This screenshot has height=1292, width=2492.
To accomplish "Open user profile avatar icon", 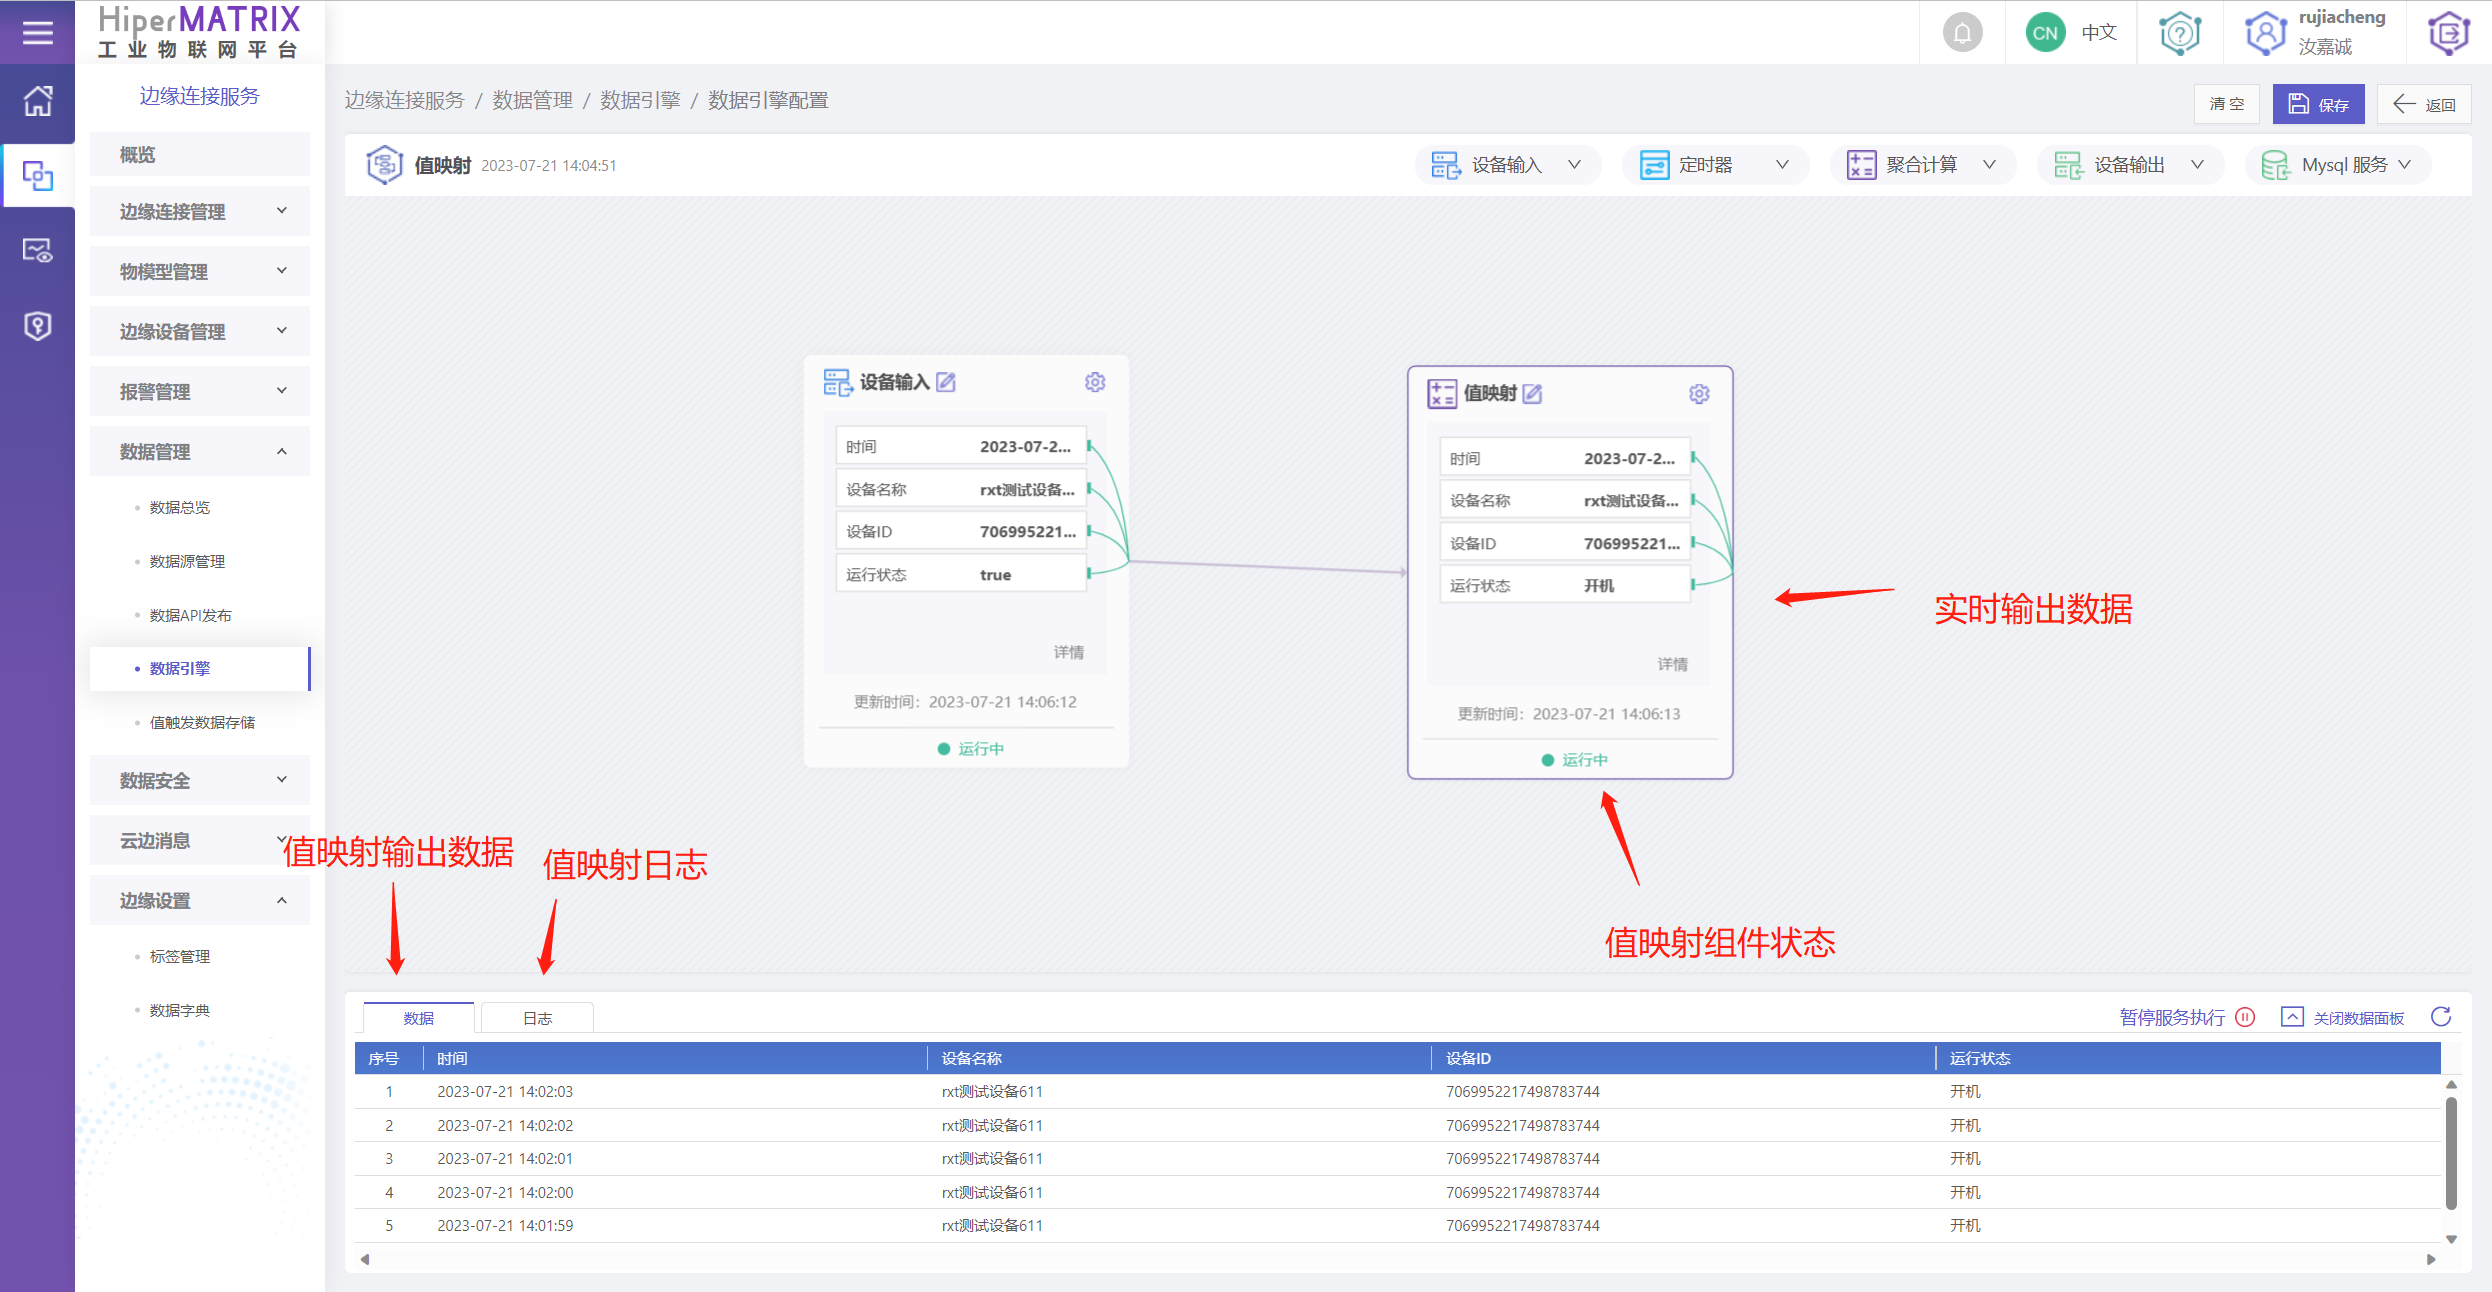I will 2265,33.
